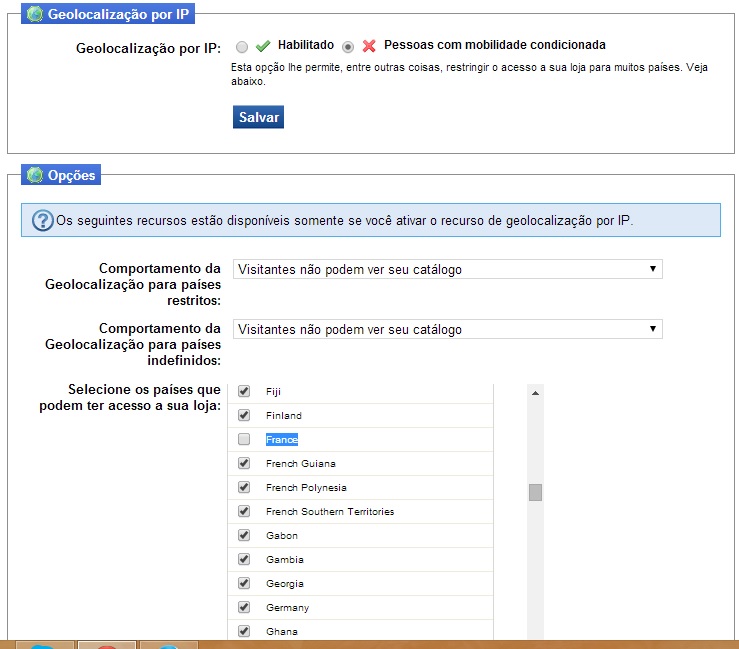Uncheck the French Guiana checkbox
This screenshot has height=649, width=739.
[x=244, y=464]
